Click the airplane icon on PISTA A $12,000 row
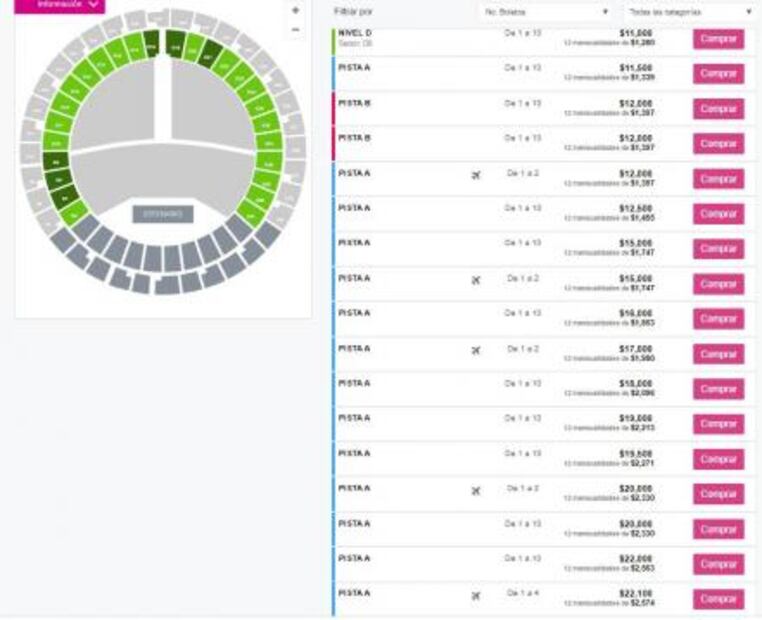Viewport: 762px width, 620px height. pyautogui.click(x=475, y=175)
